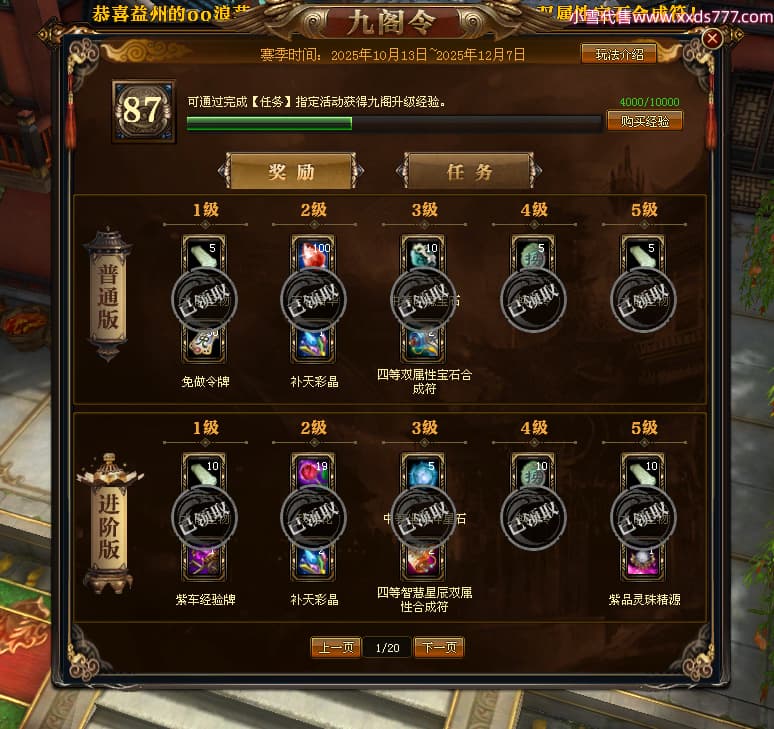Click 进阶版 level 2 purple gem icon

coord(313,472)
